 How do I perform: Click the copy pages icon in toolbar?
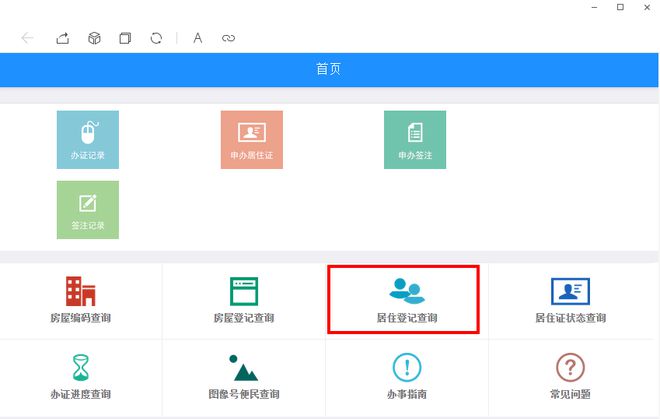click(125, 38)
